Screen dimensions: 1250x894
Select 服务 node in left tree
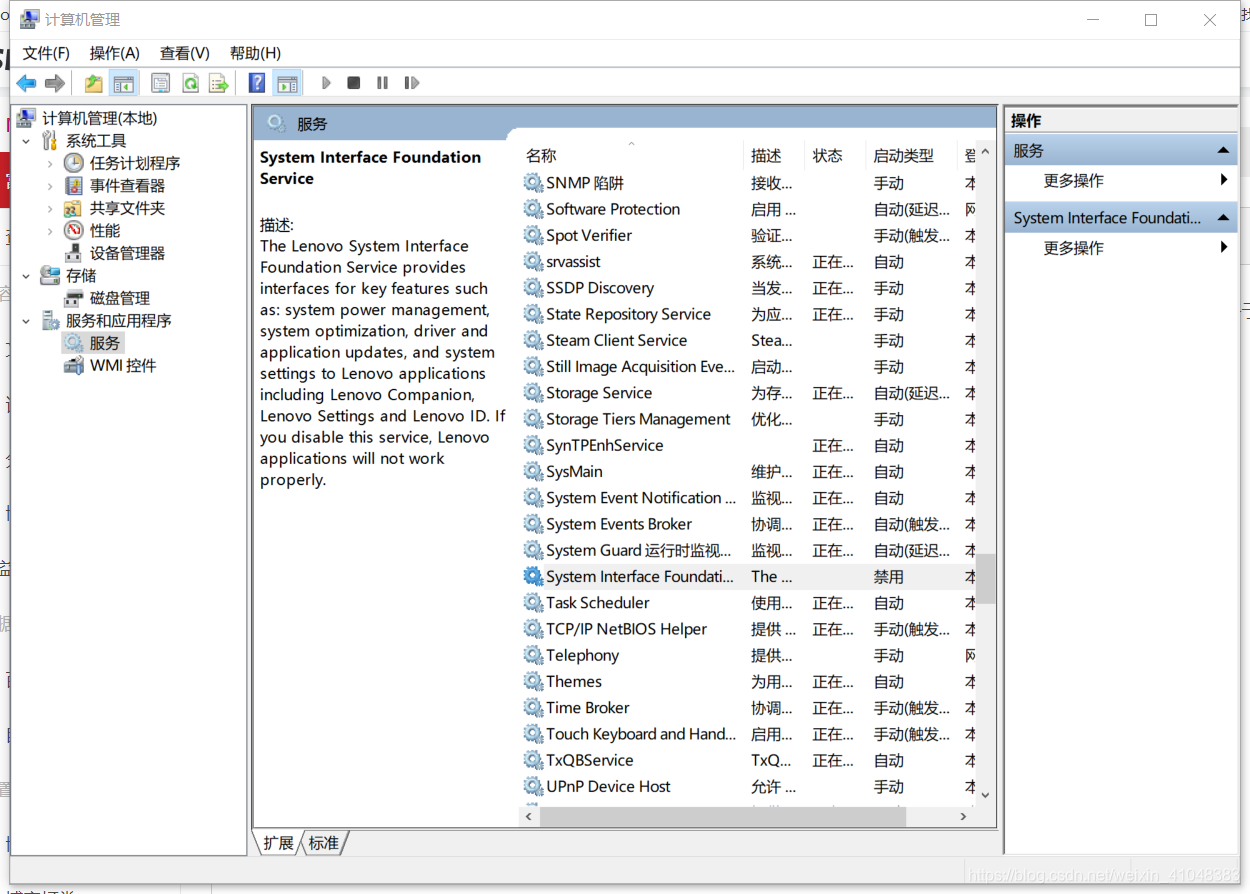pyautogui.click(x=104, y=343)
